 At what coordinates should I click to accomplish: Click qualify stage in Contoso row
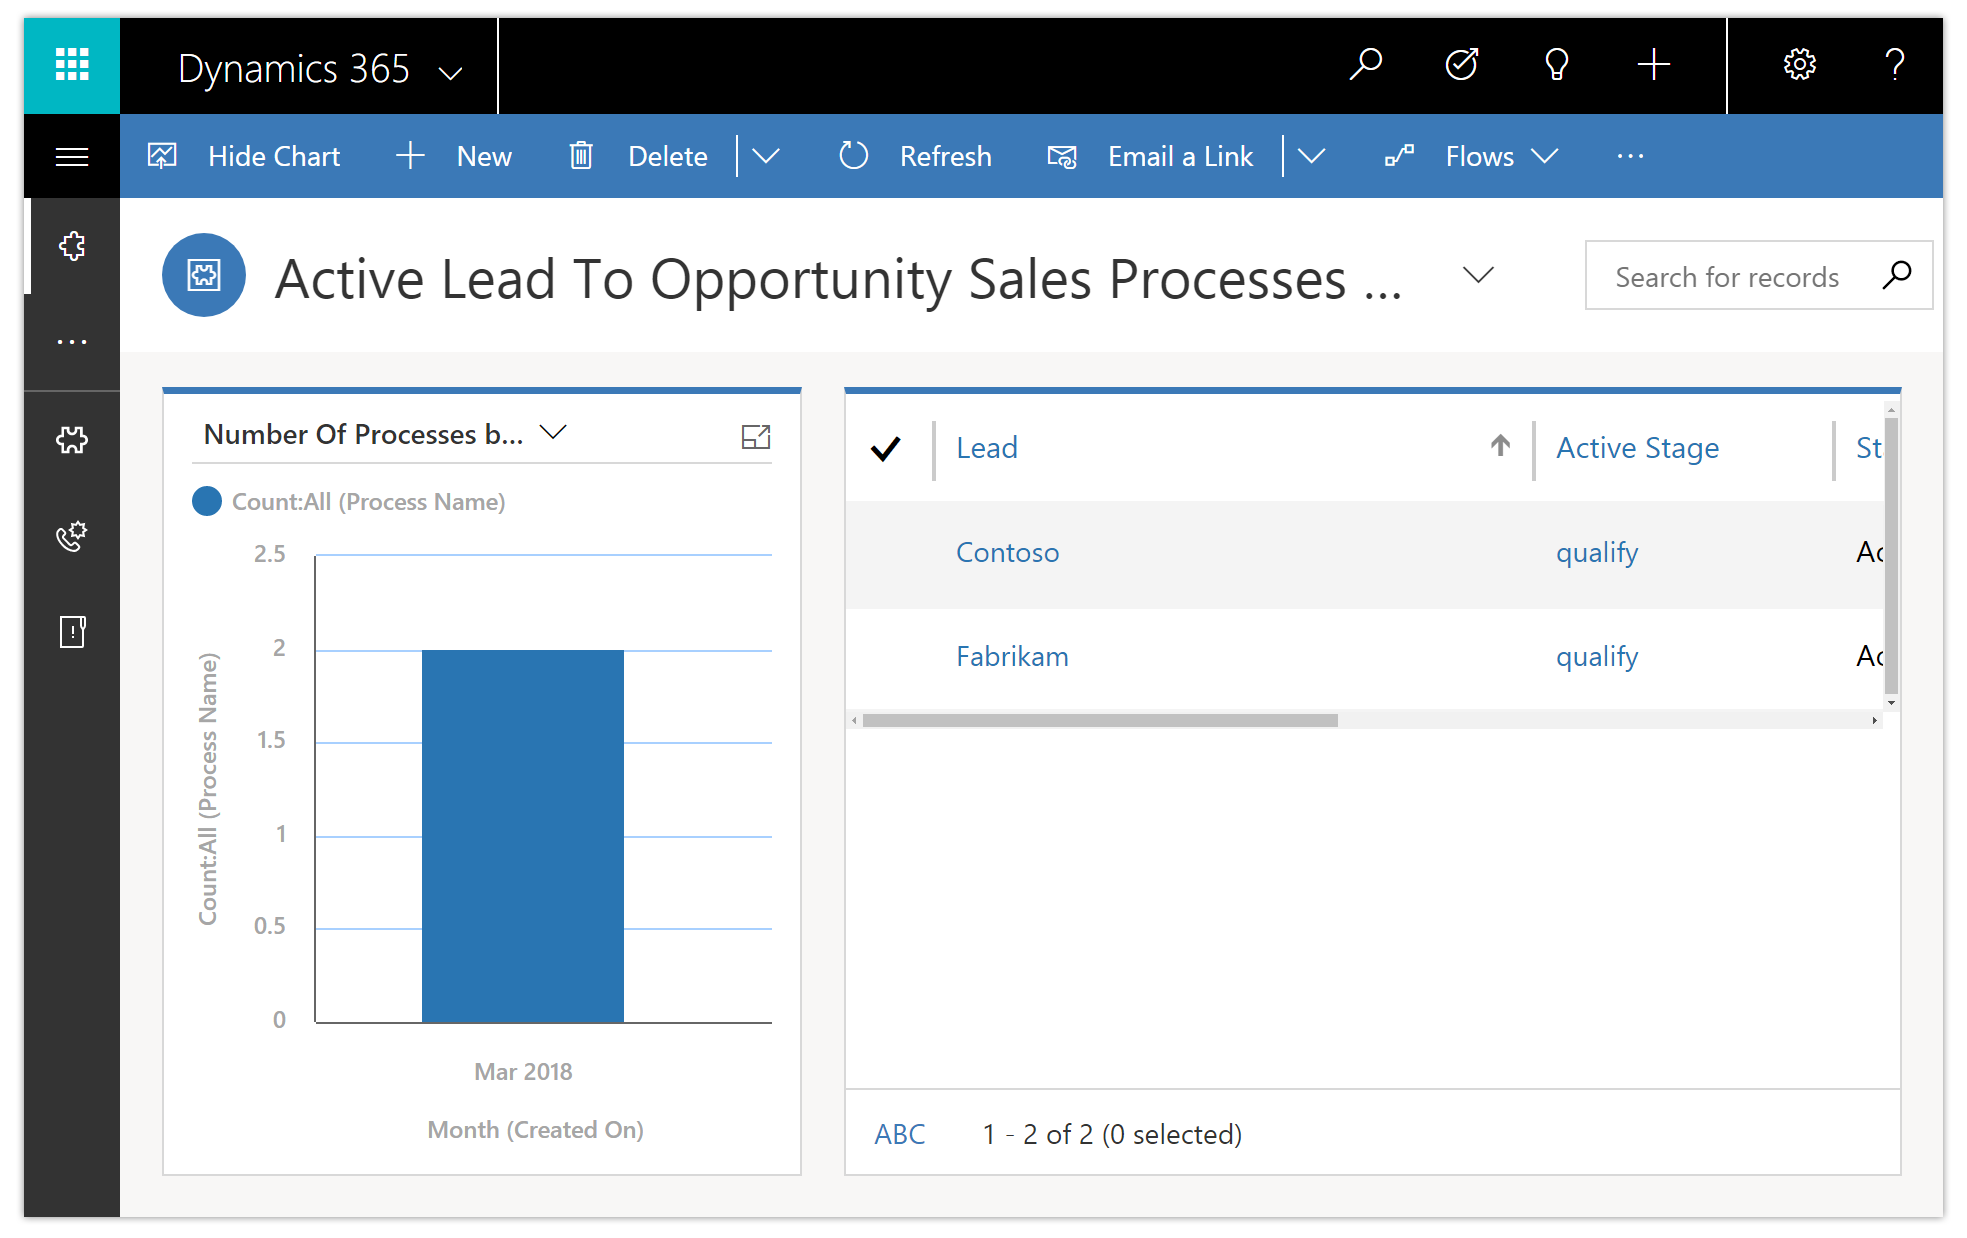[1597, 553]
